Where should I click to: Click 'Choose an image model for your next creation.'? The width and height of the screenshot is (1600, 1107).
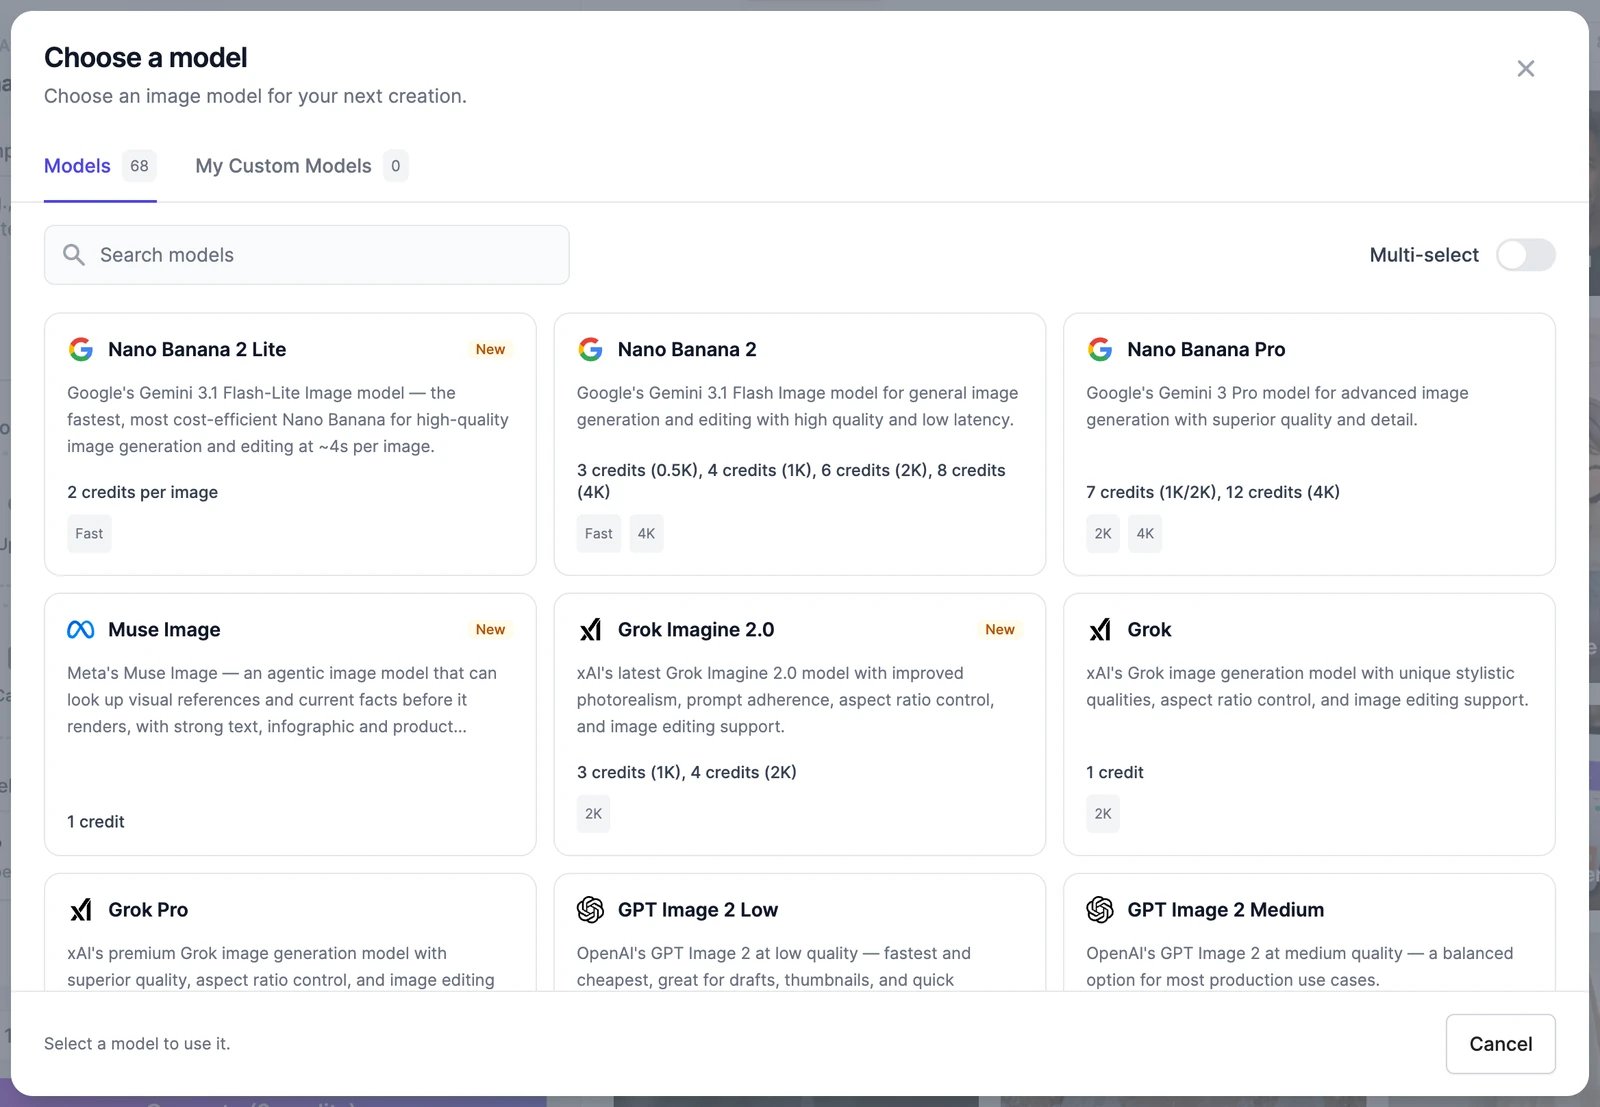coord(255,96)
